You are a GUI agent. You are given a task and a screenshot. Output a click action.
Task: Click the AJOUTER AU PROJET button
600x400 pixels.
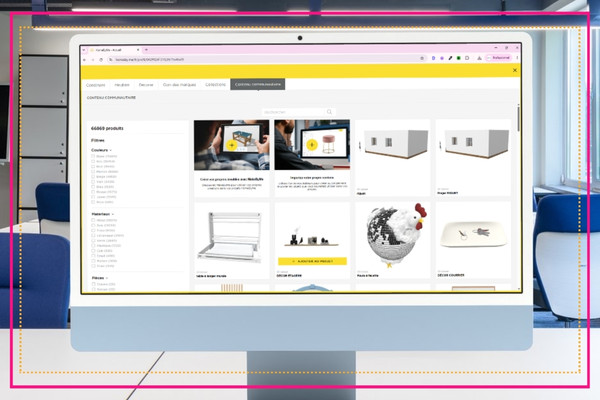312,261
